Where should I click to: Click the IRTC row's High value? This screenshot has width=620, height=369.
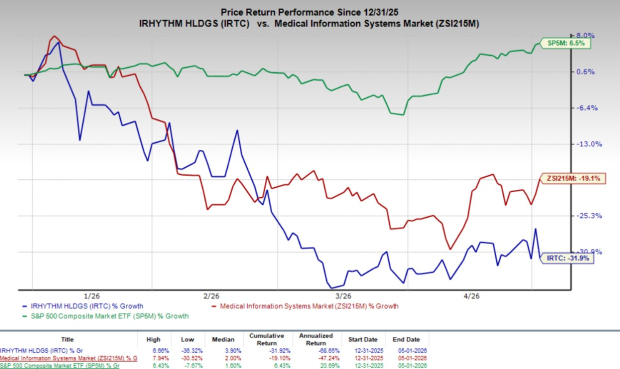click(x=161, y=351)
